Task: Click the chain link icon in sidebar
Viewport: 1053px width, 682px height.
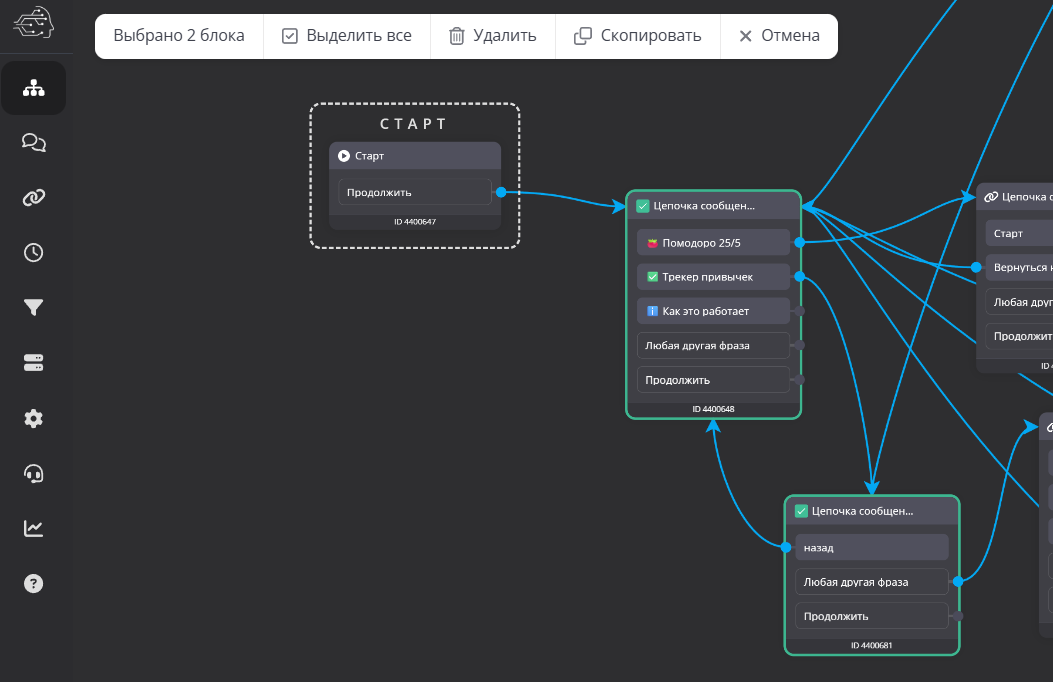Action: [x=34, y=198]
